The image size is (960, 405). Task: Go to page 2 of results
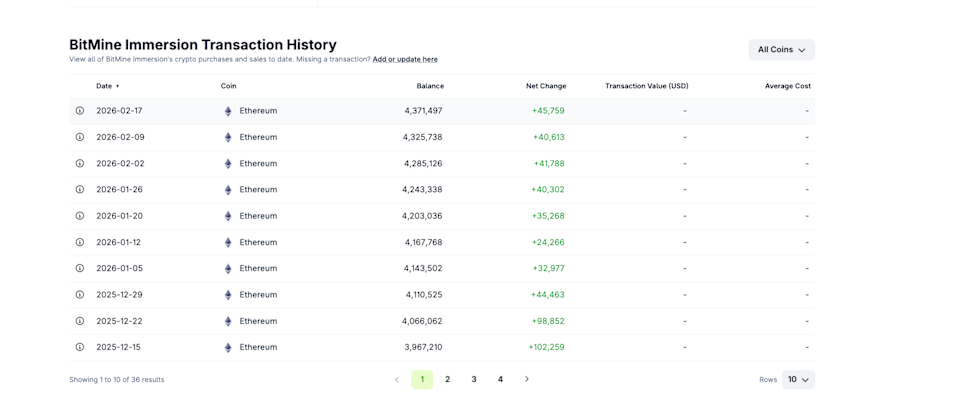pos(448,380)
